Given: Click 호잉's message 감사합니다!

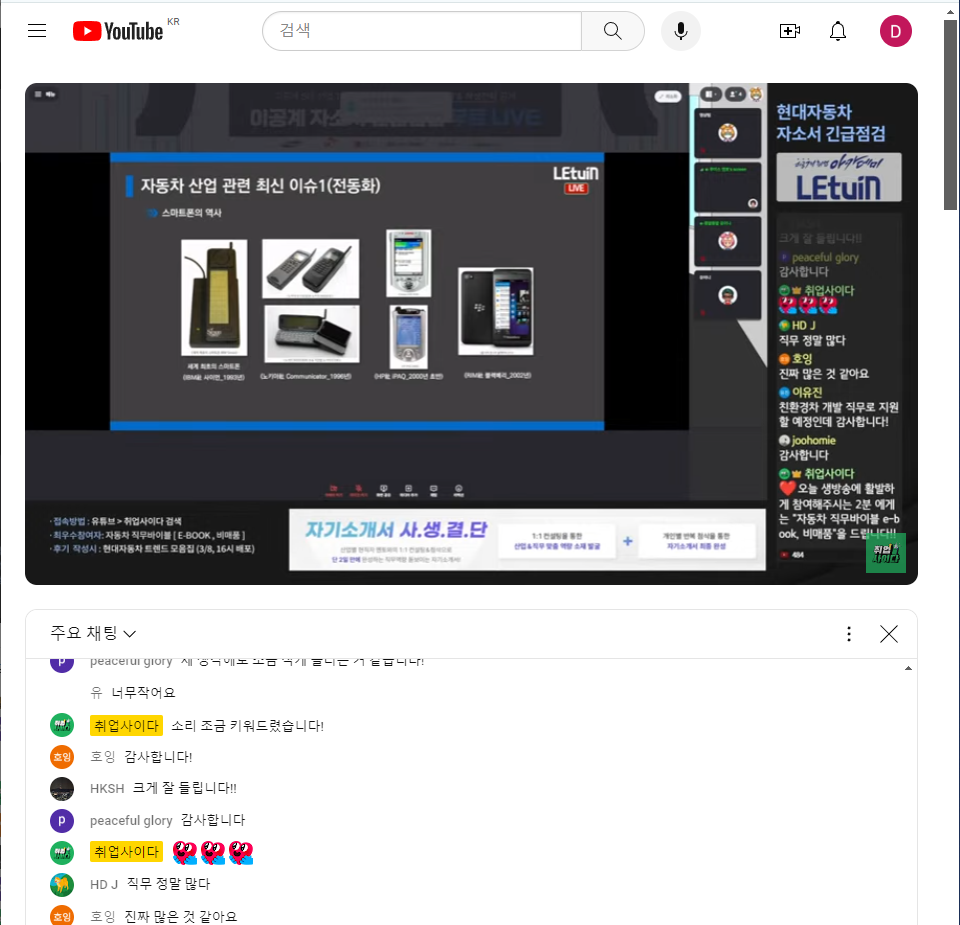Looking at the screenshot, I should [158, 757].
